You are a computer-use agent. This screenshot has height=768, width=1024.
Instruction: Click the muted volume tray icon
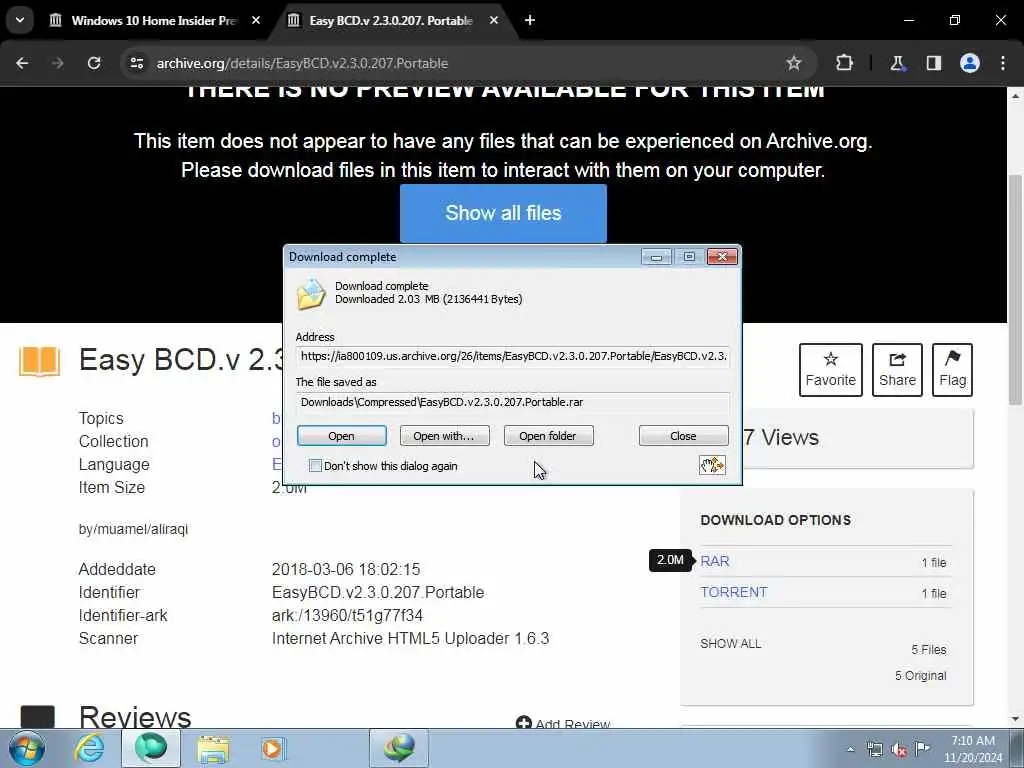tap(899, 750)
